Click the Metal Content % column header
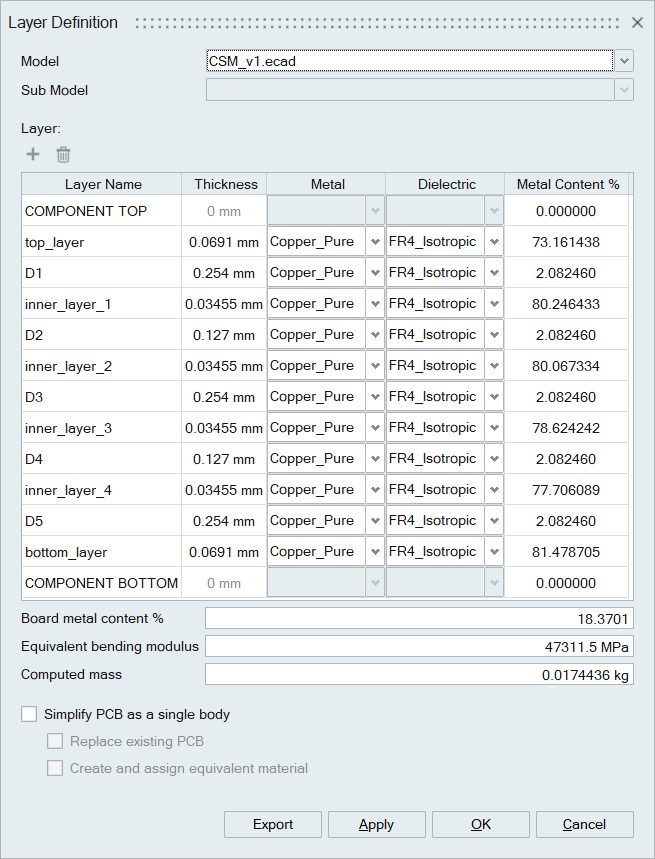The height and width of the screenshot is (859, 655). 567,184
